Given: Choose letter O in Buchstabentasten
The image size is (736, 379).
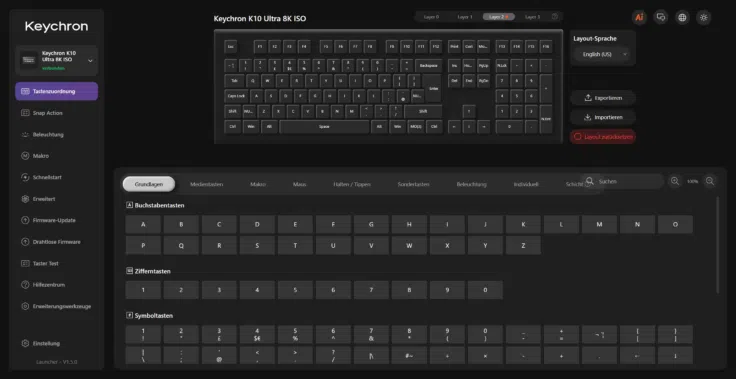Looking at the screenshot, I should pos(675,224).
